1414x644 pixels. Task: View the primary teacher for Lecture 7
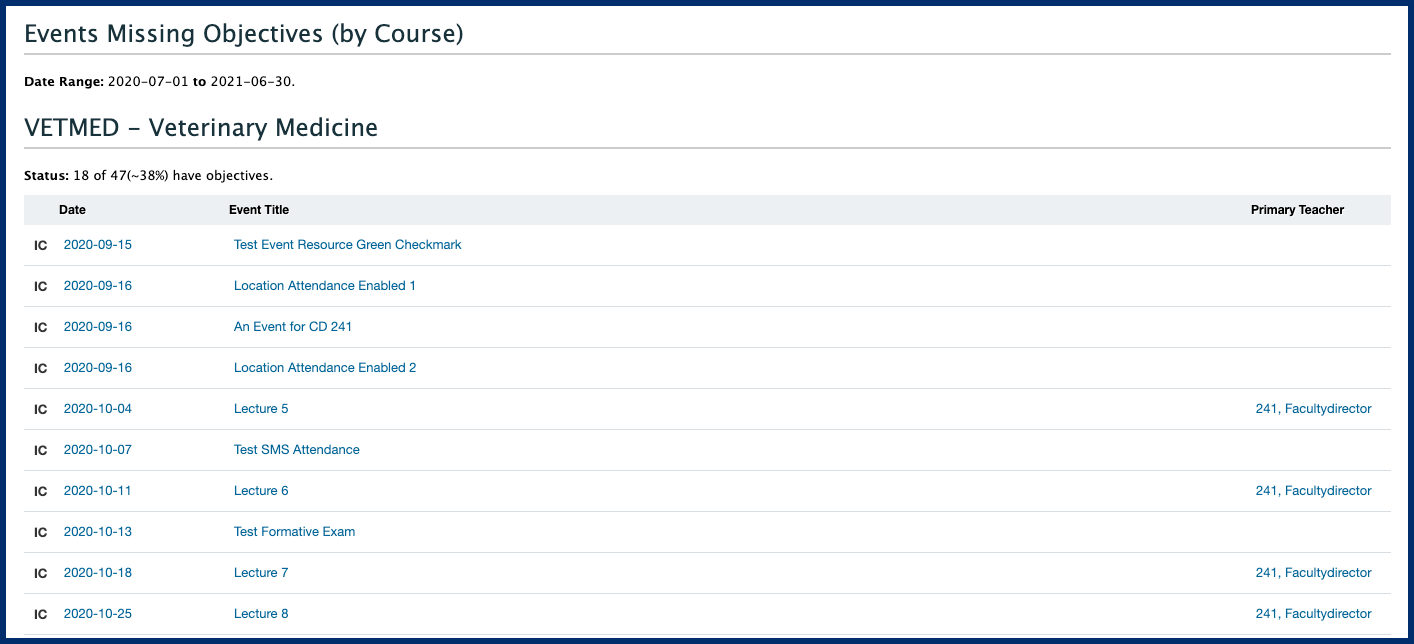[1313, 573]
